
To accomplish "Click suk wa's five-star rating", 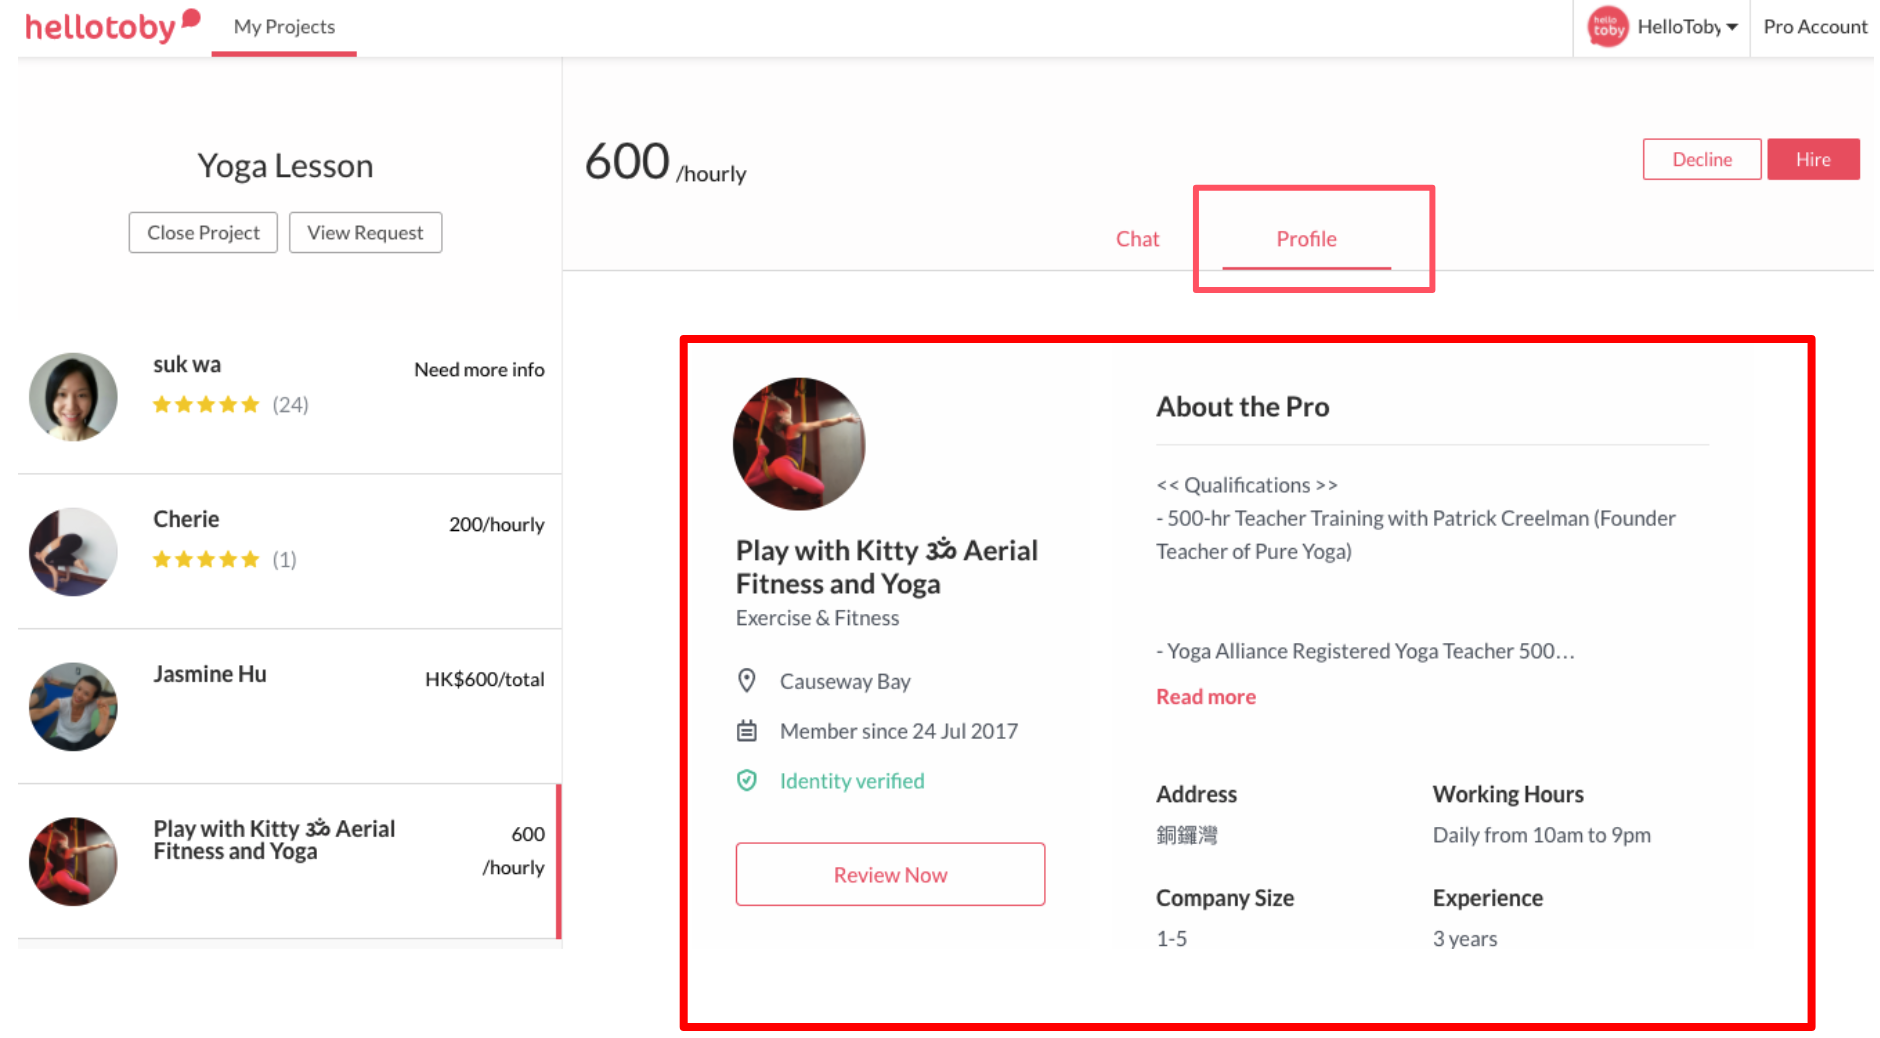I will tap(205, 404).
